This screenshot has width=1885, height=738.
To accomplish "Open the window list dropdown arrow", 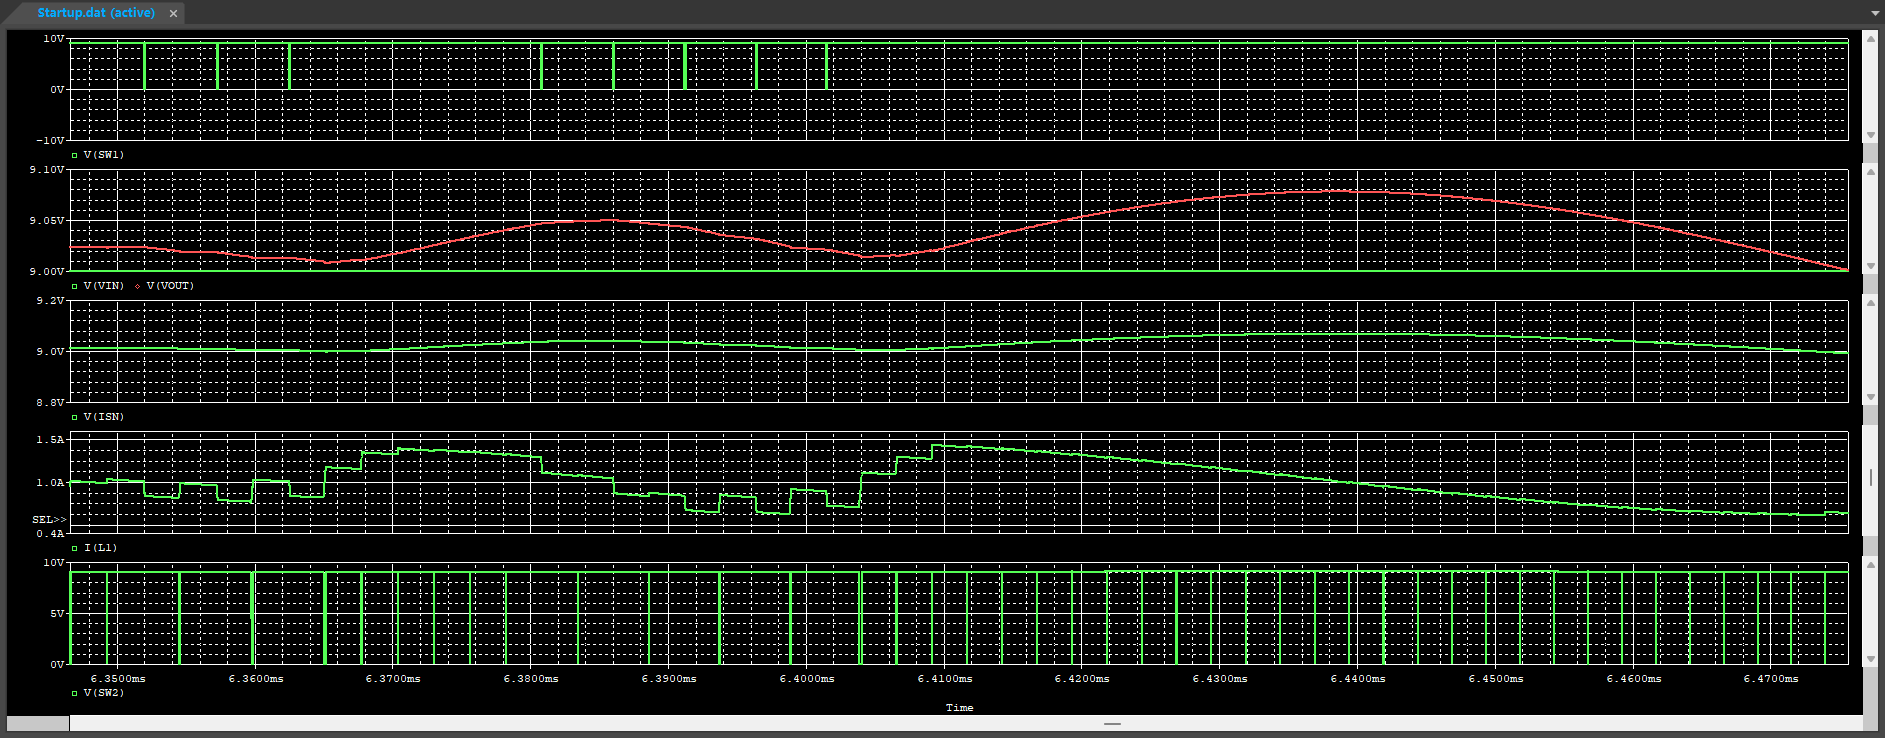I will coord(1875,13).
